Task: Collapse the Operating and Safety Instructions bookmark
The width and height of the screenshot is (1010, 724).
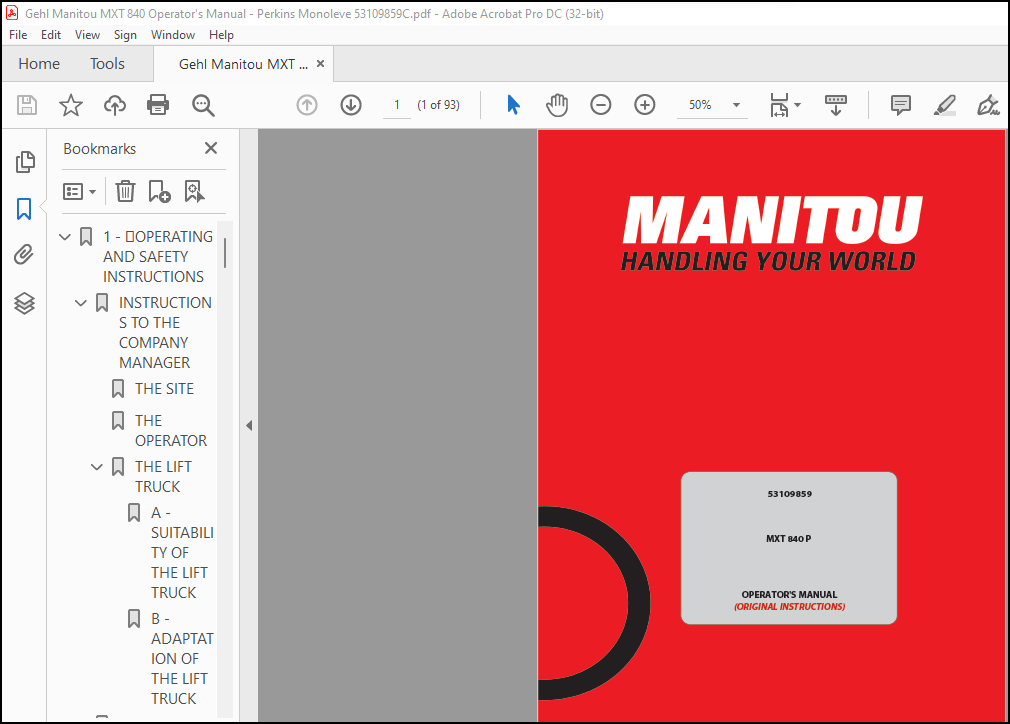Action: tap(64, 237)
